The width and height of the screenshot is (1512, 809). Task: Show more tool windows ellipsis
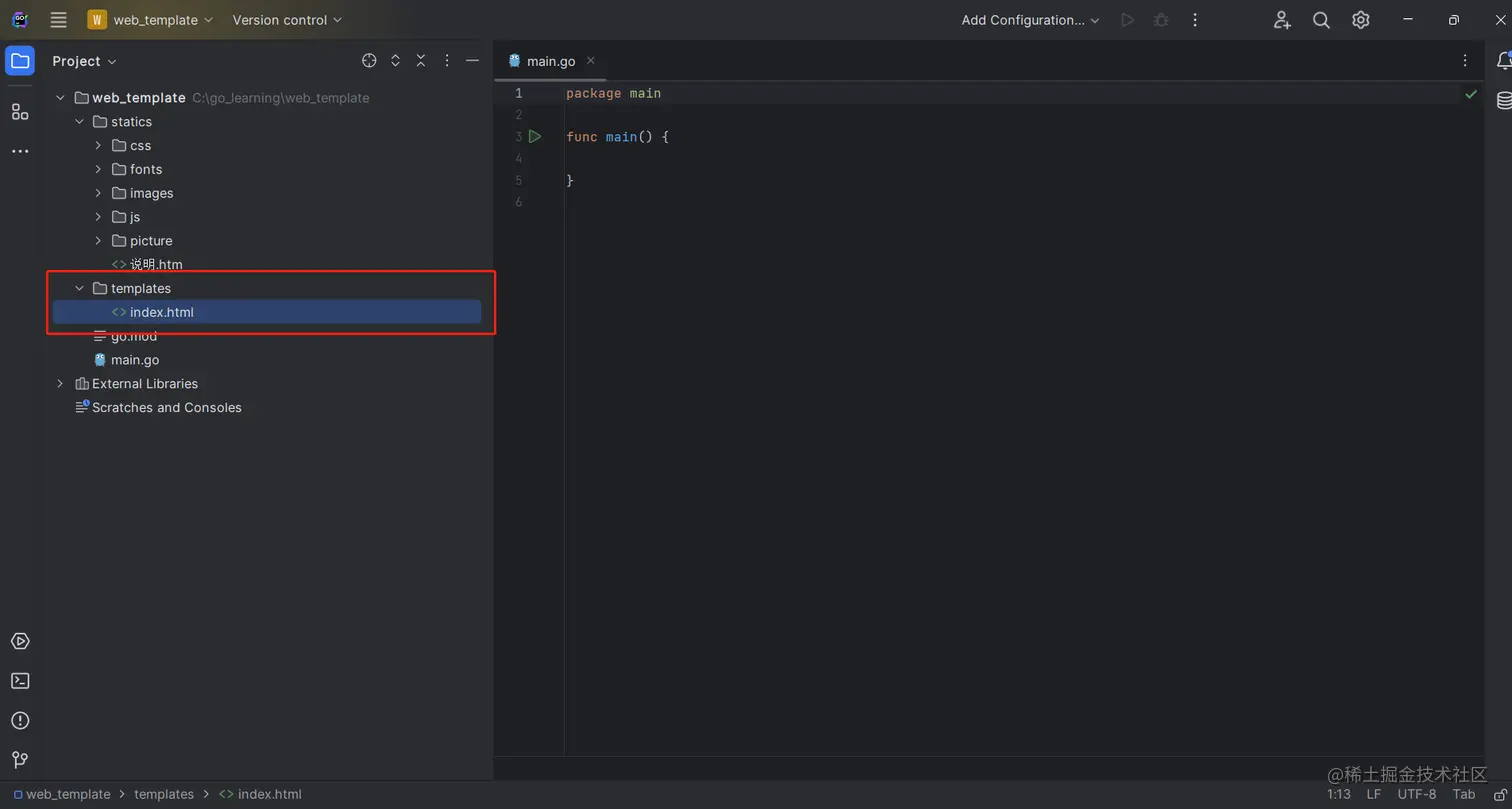pos(20,151)
